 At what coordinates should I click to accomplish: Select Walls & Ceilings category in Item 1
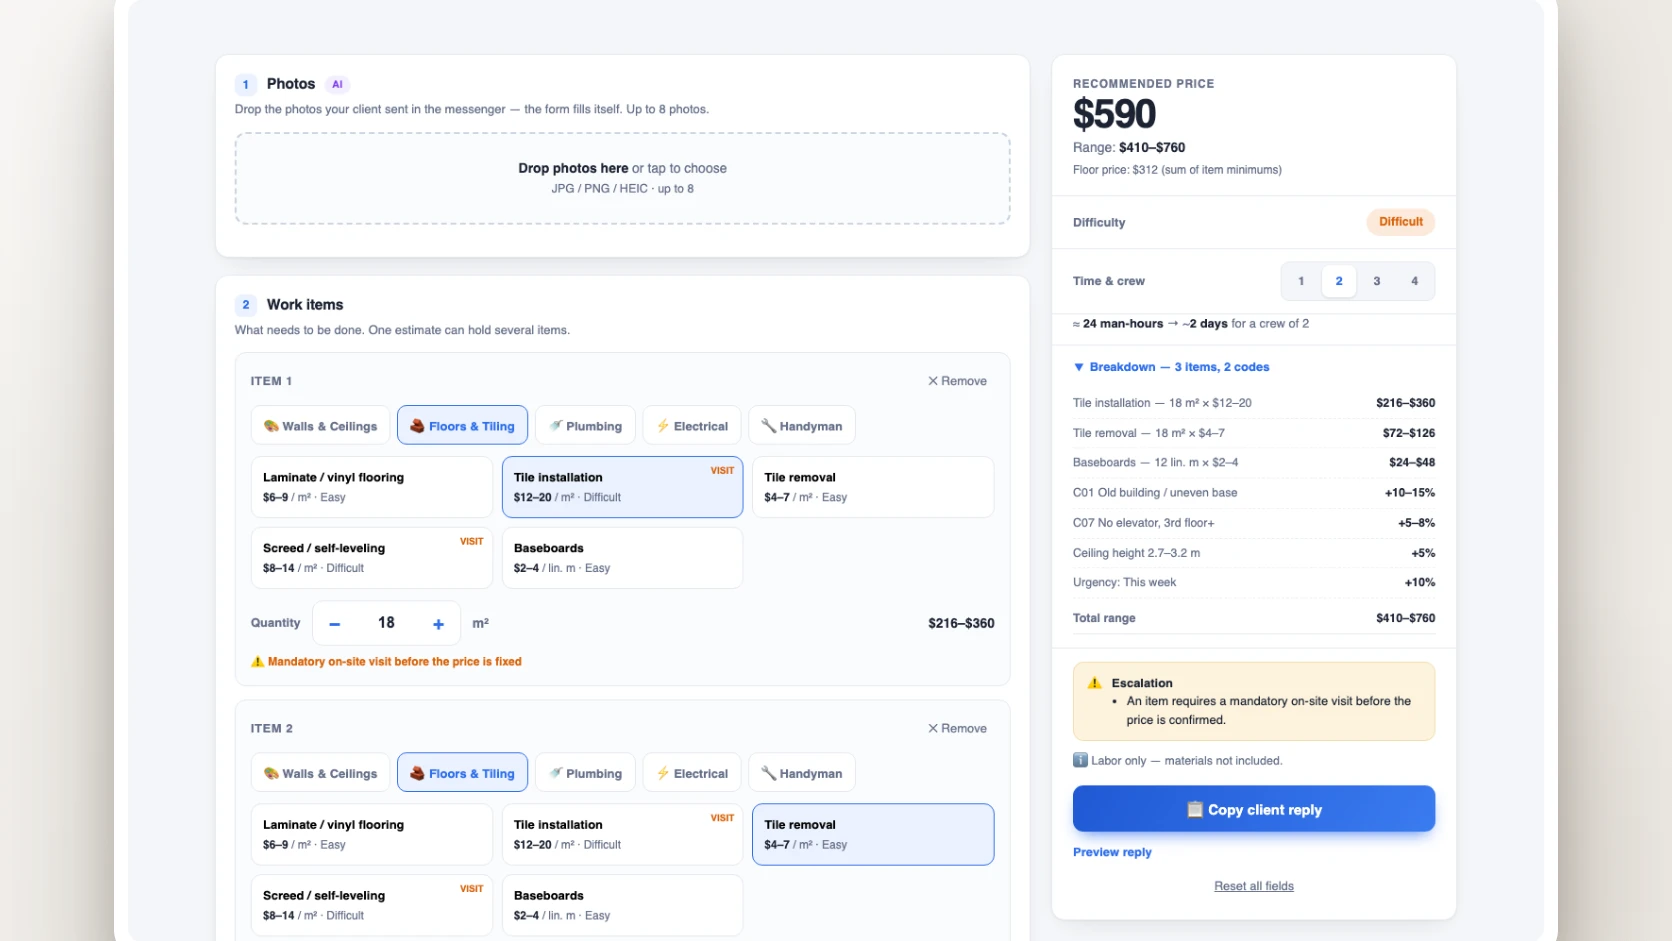coord(321,426)
